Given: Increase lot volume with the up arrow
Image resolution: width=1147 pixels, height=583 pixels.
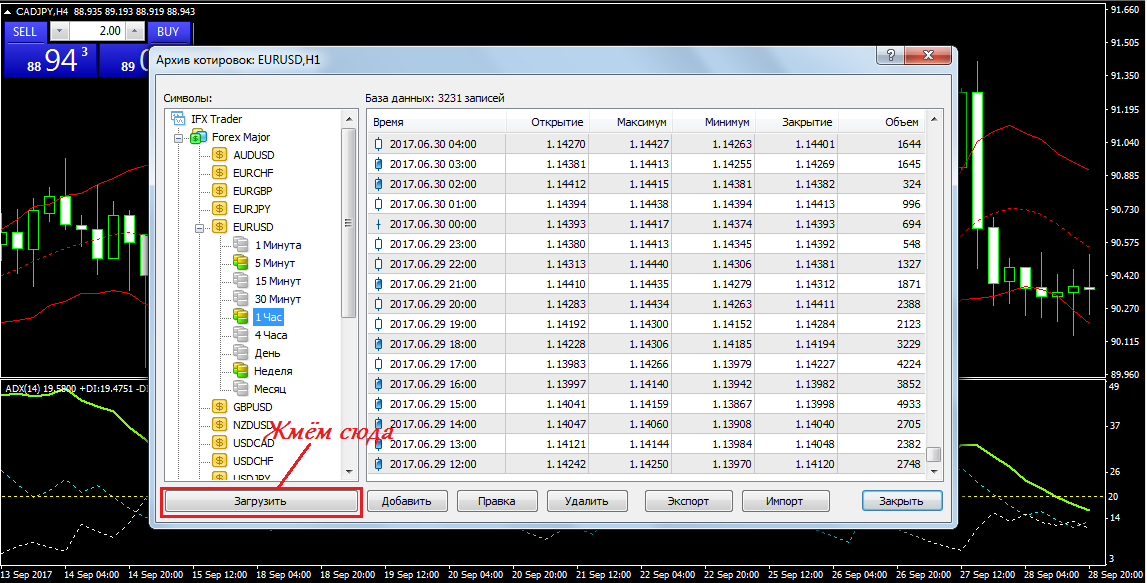Looking at the screenshot, I should coord(135,31).
